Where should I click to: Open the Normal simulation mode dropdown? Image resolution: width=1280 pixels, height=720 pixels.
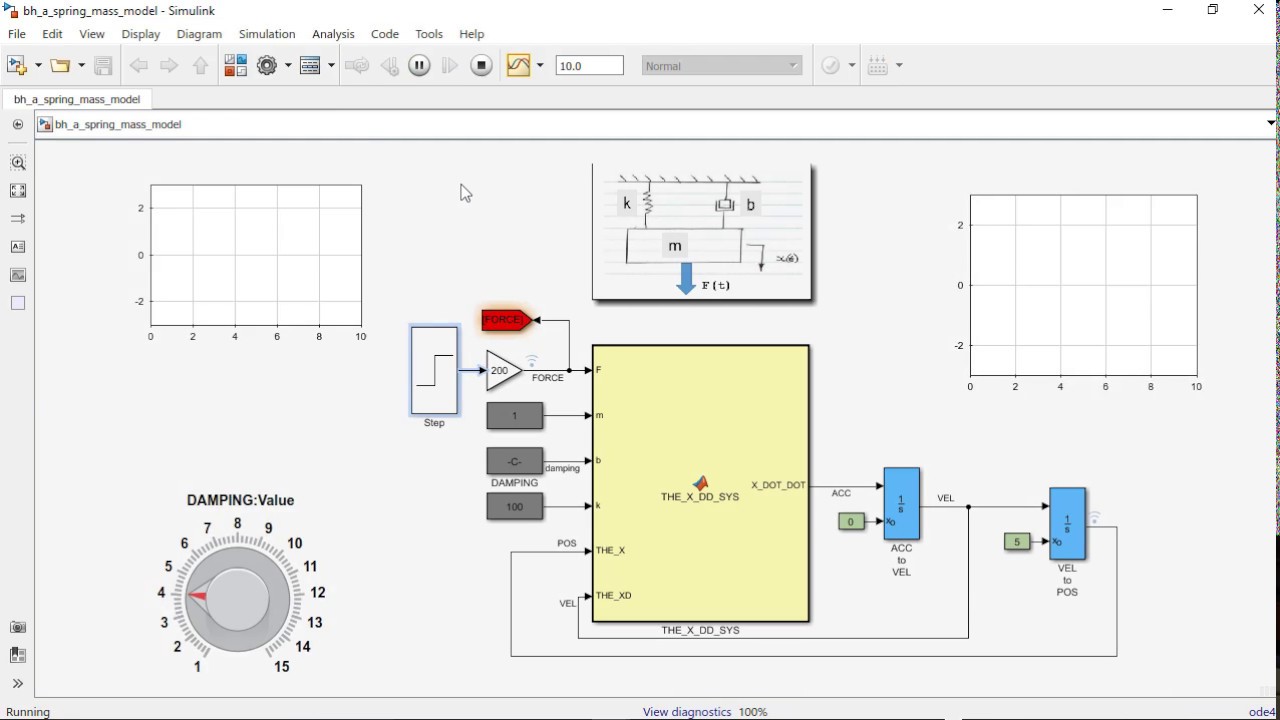coord(721,66)
